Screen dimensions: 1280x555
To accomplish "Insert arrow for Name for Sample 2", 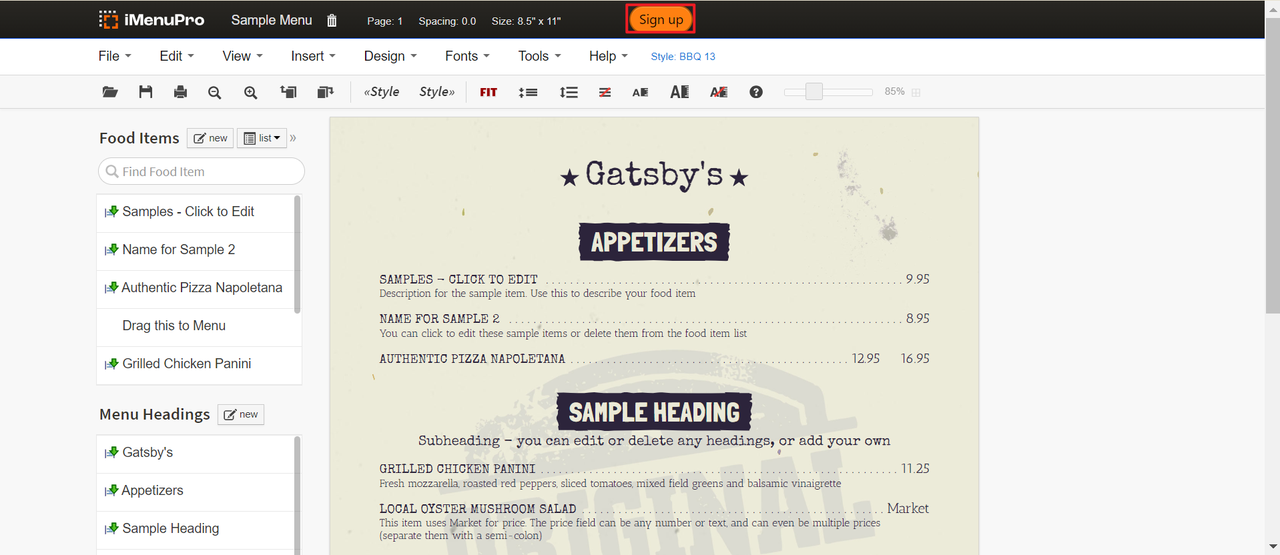I will tap(112, 249).
